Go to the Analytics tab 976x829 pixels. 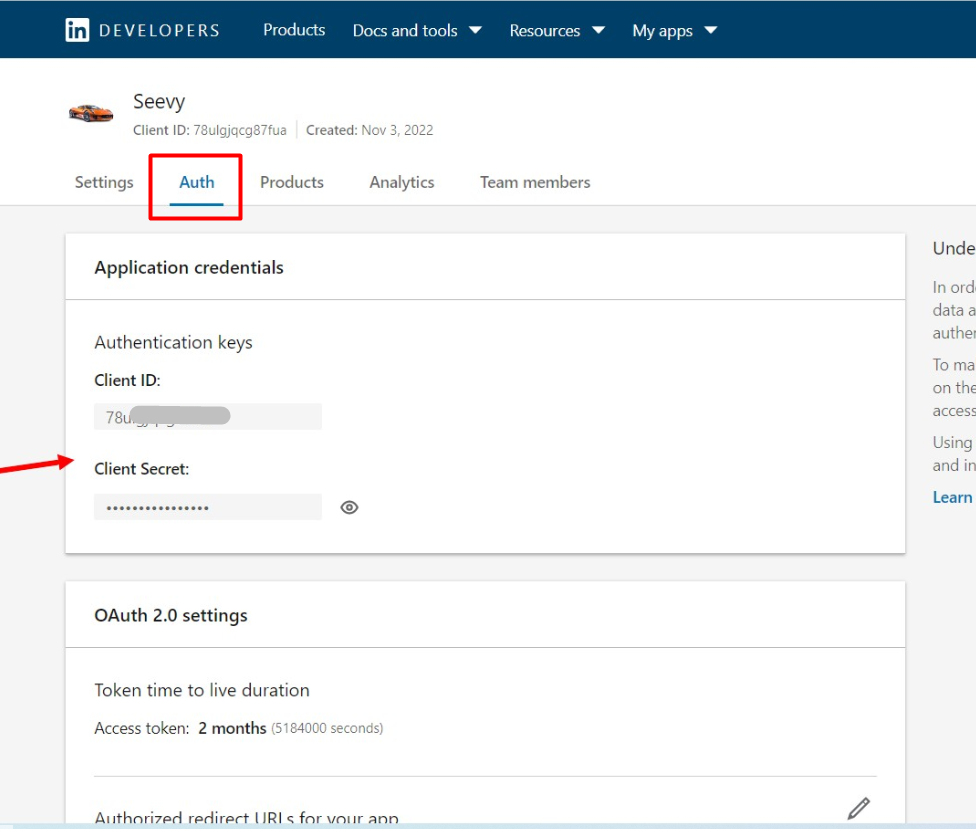click(402, 182)
